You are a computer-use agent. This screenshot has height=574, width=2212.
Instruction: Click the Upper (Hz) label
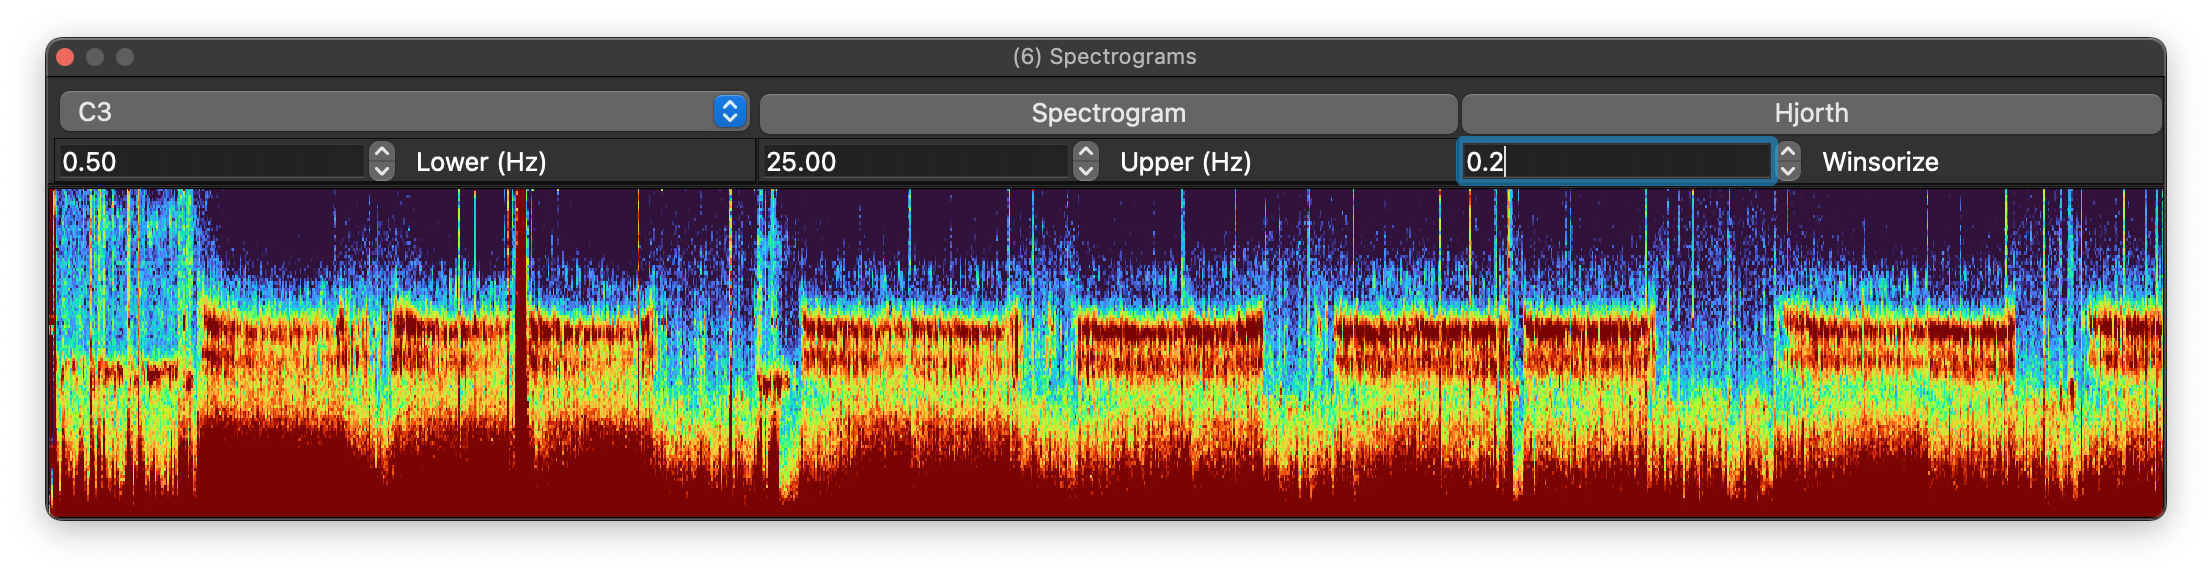click(1186, 162)
